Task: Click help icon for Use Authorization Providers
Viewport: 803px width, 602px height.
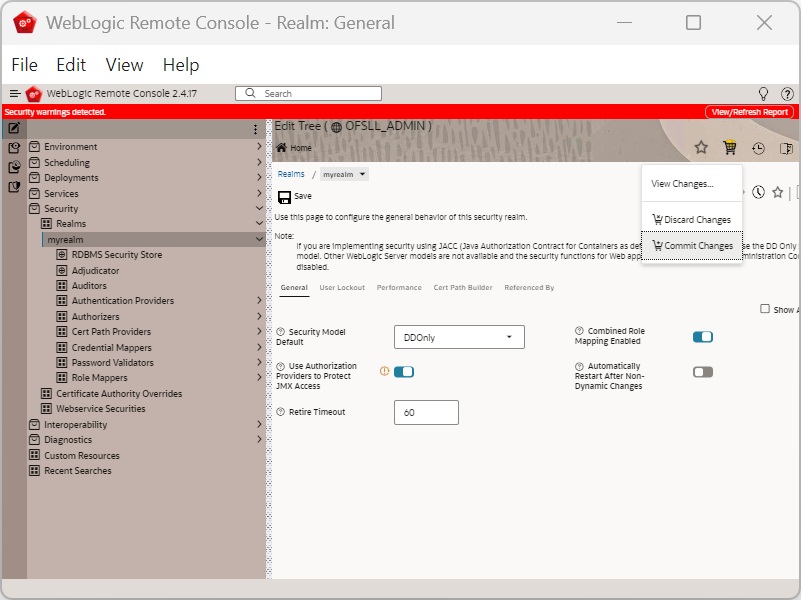Action: tap(281, 367)
